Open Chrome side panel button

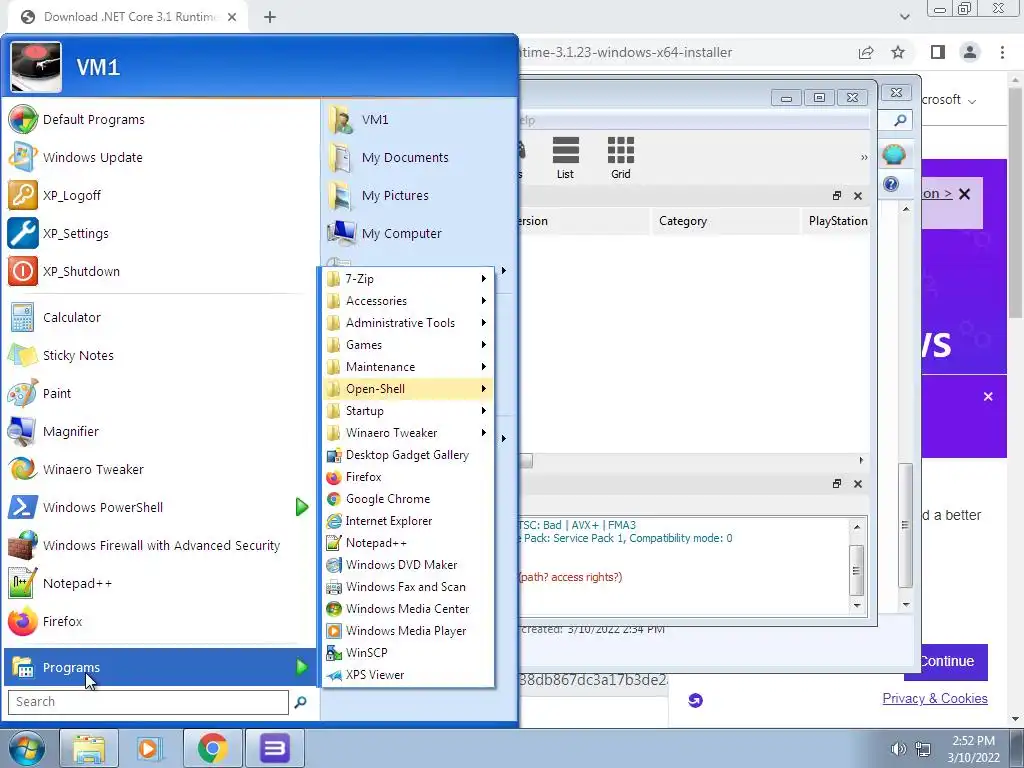pyautogui.click(x=938, y=52)
